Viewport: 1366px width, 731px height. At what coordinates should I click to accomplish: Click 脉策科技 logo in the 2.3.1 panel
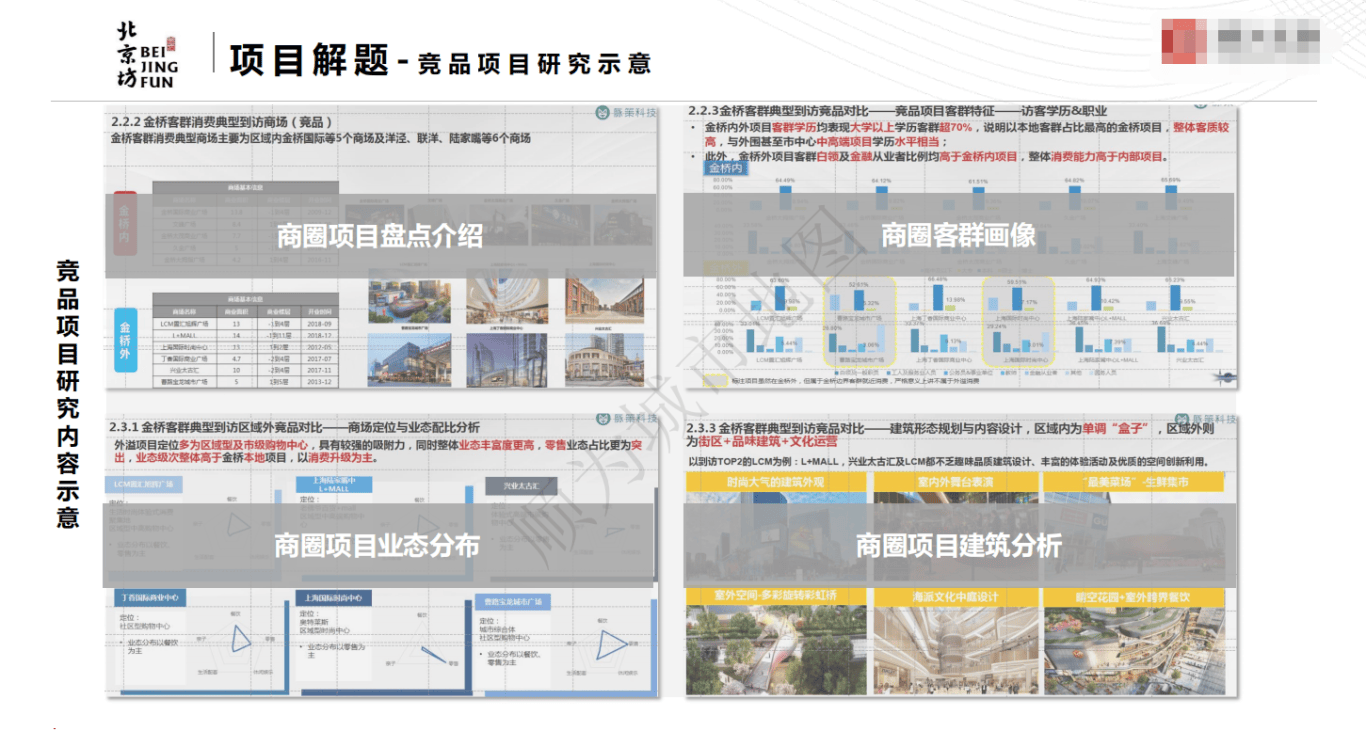click(x=626, y=419)
